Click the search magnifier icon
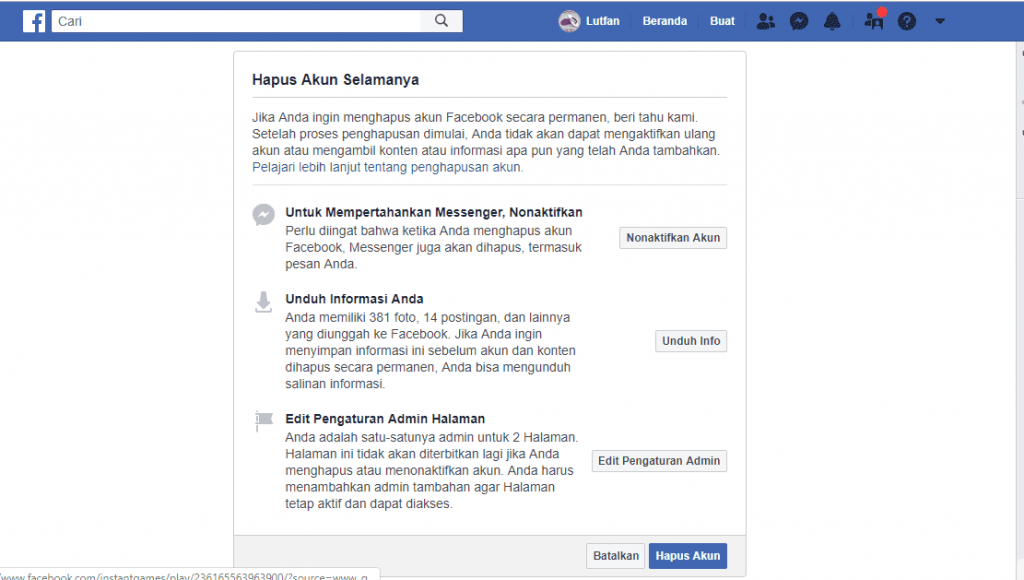 tap(441, 21)
